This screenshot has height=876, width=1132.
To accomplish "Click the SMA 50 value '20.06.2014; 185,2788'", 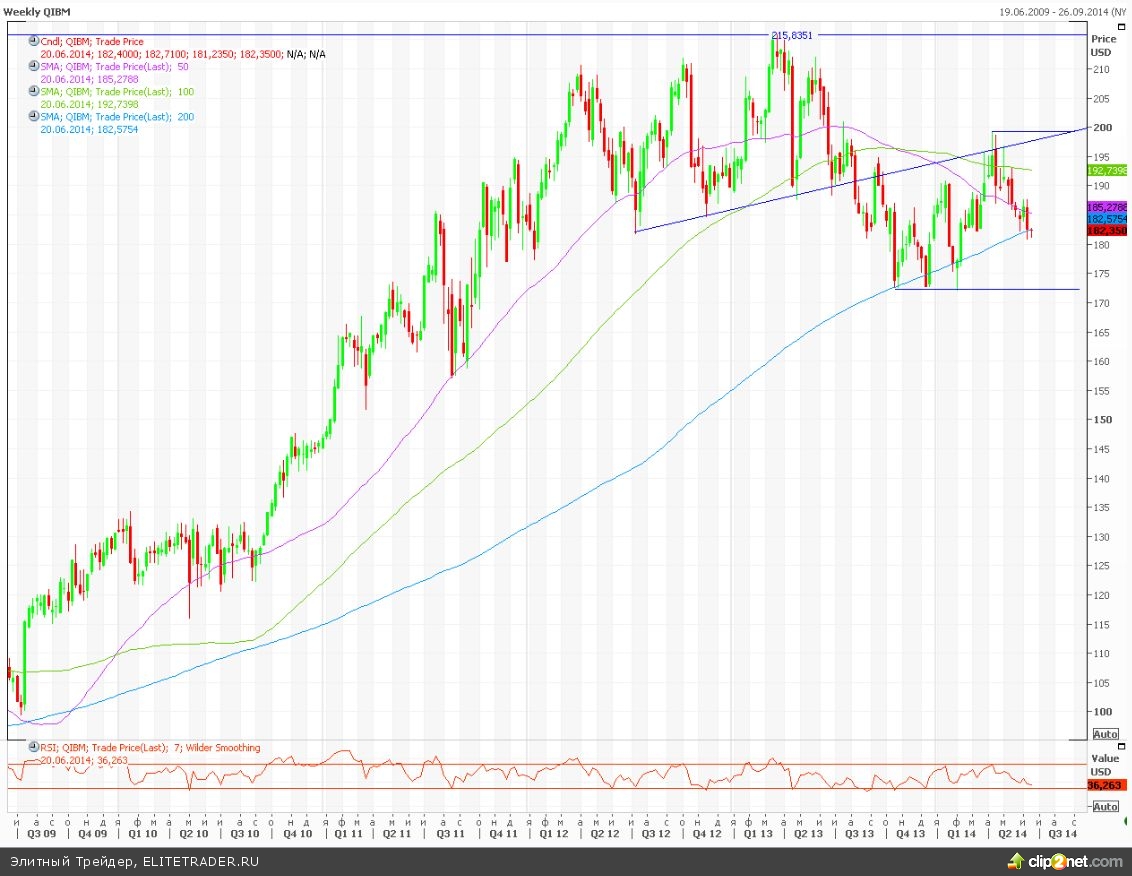I will 89,79.
